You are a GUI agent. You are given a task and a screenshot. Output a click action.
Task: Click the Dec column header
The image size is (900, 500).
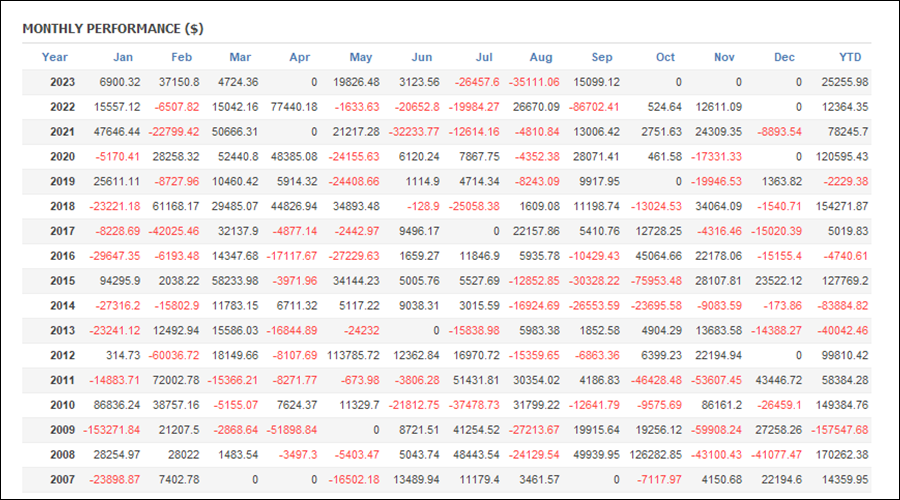[784, 57]
